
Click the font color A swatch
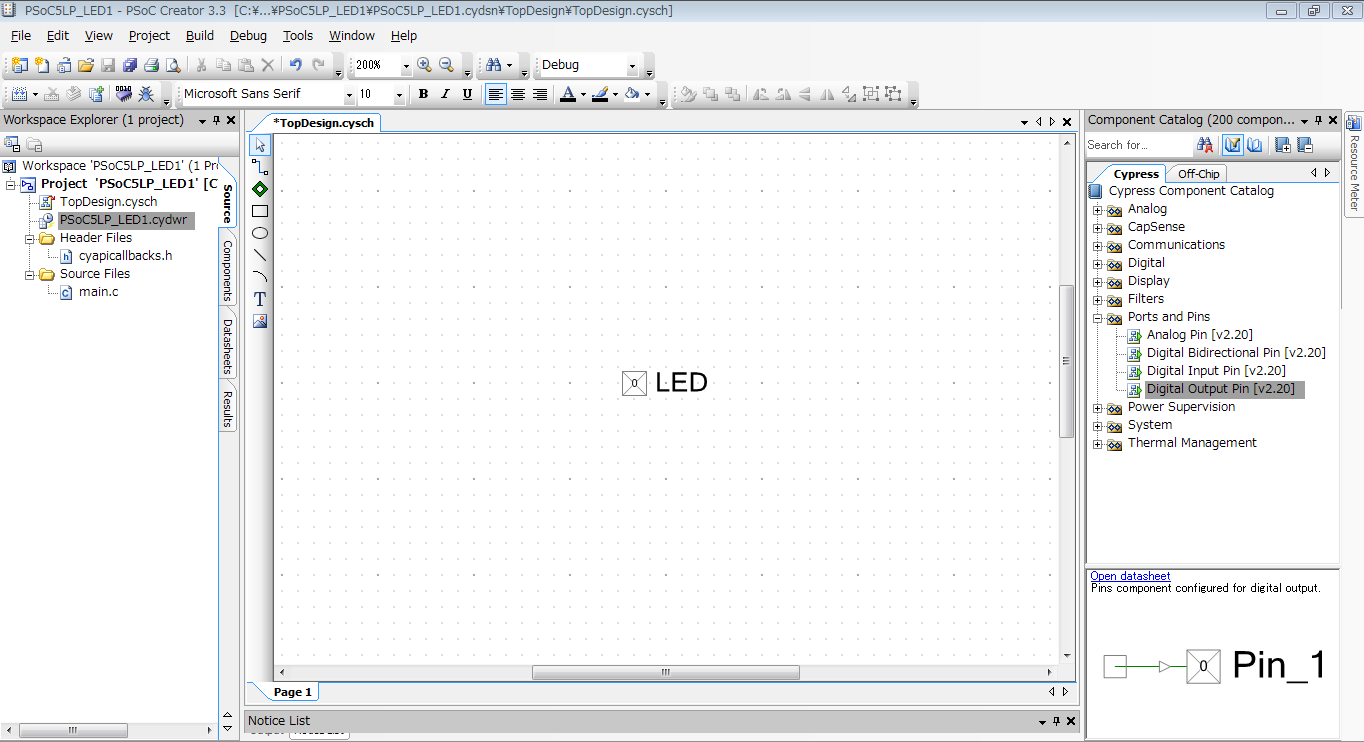click(x=568, y=94)
